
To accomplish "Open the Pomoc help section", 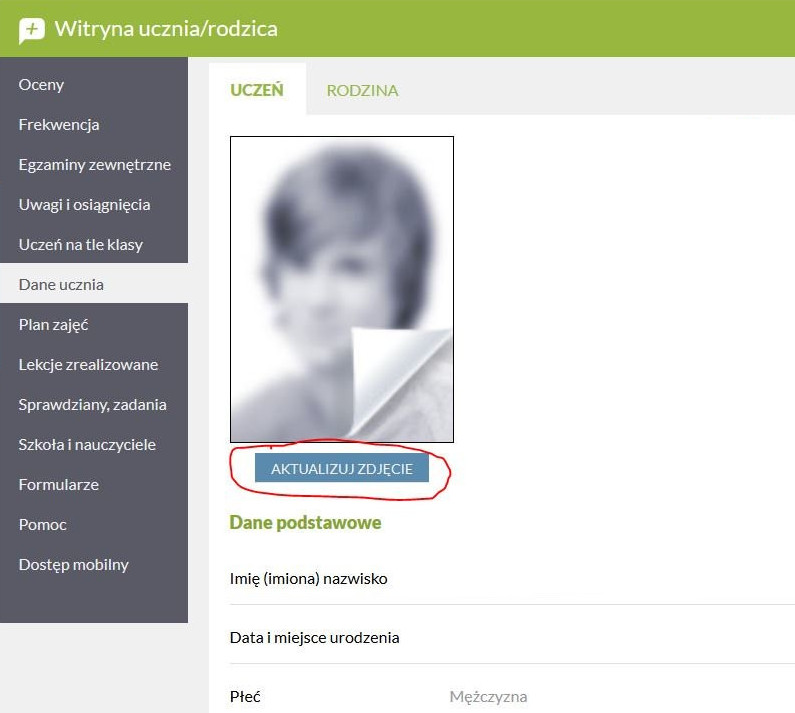I will click(94, 525).
